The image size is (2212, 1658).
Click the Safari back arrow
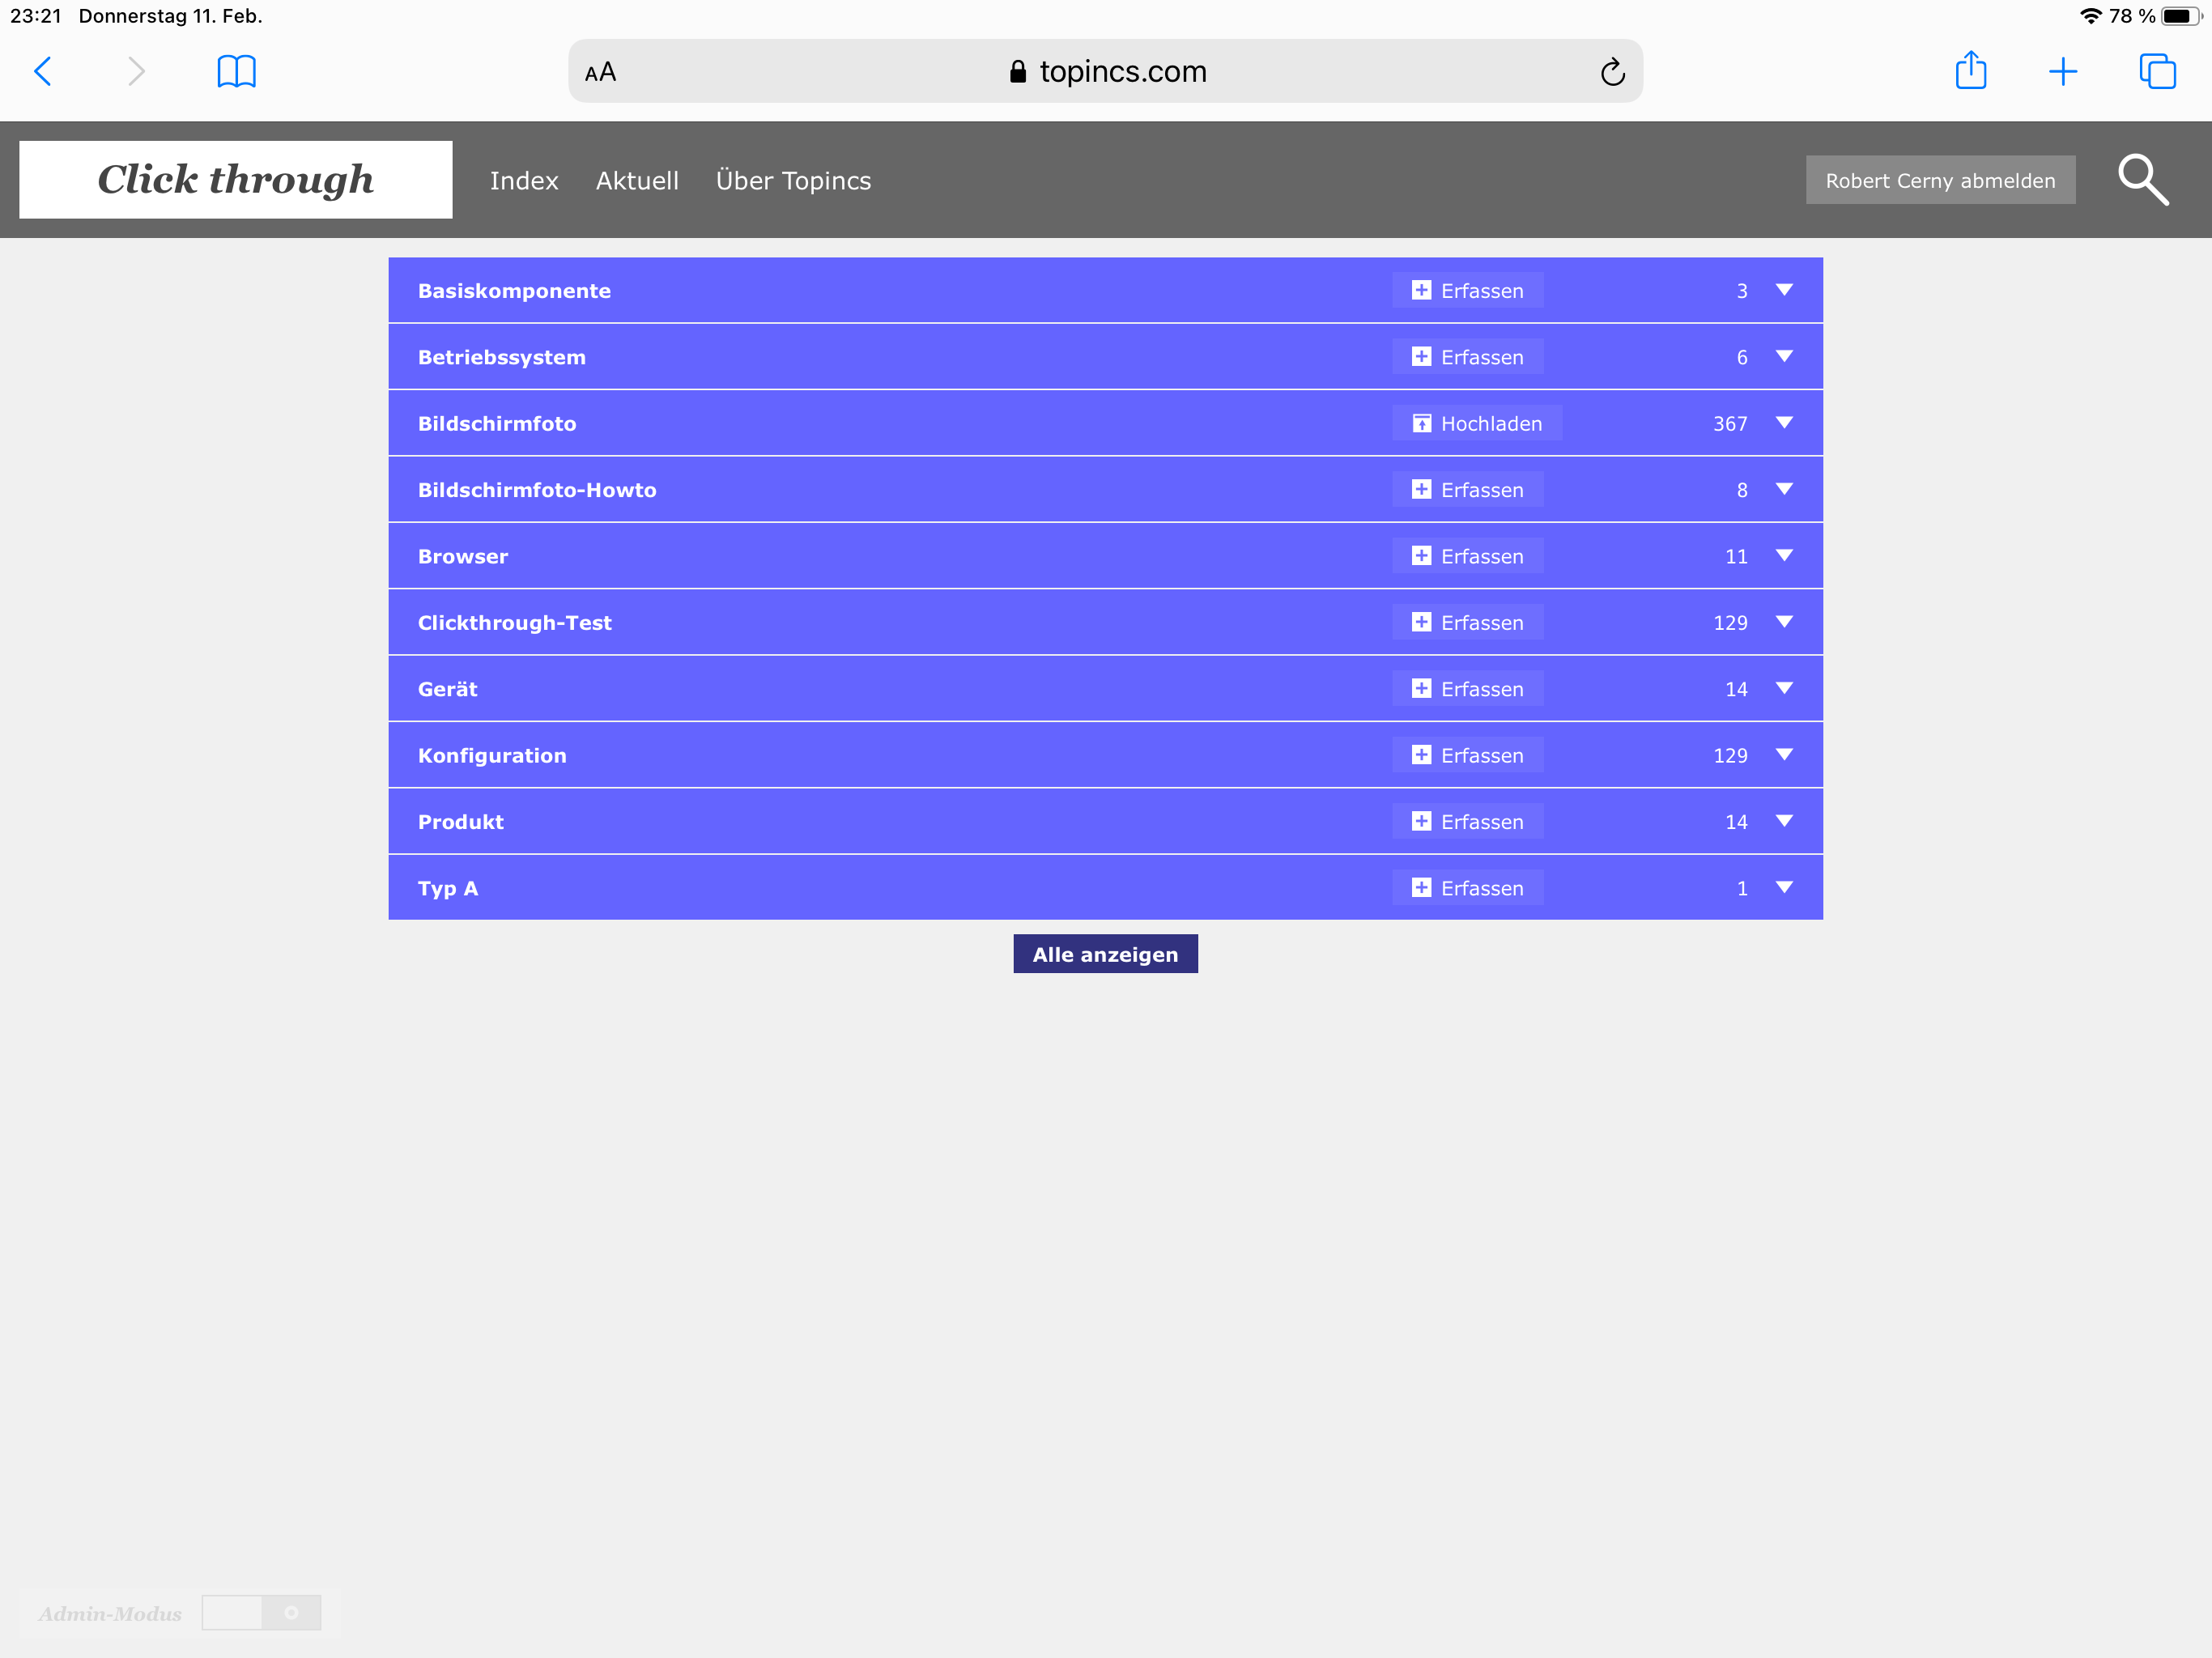pos(43,71)
